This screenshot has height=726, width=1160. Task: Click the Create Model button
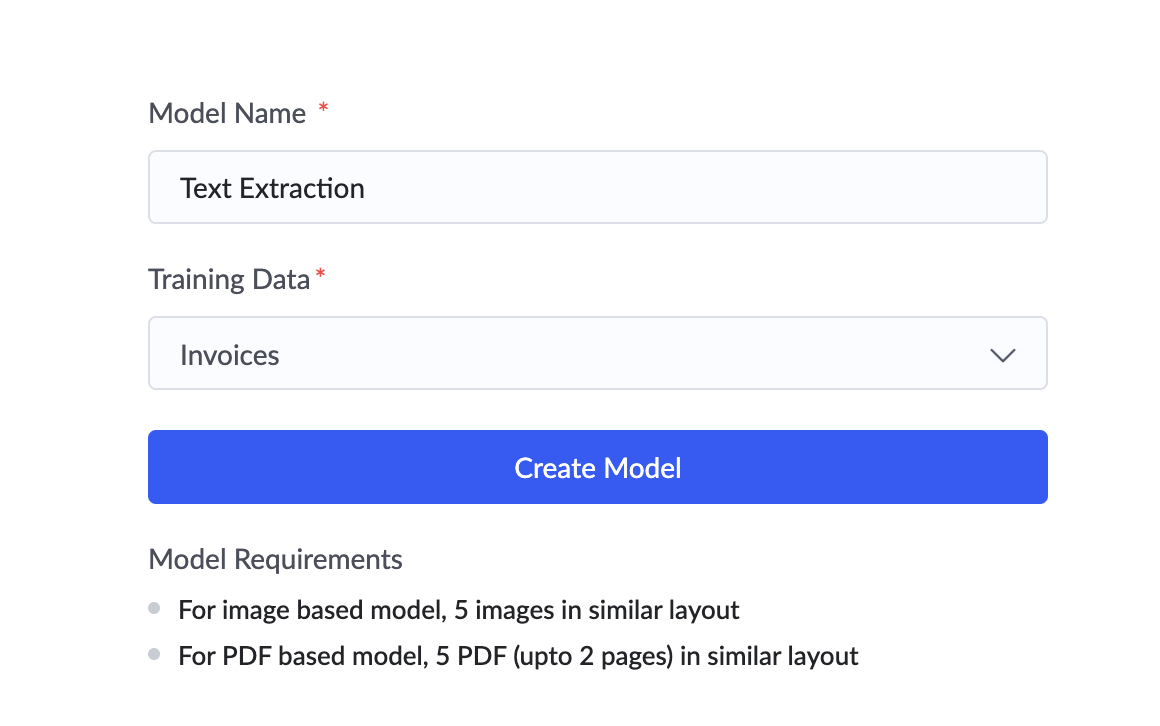tap(597, 467)
